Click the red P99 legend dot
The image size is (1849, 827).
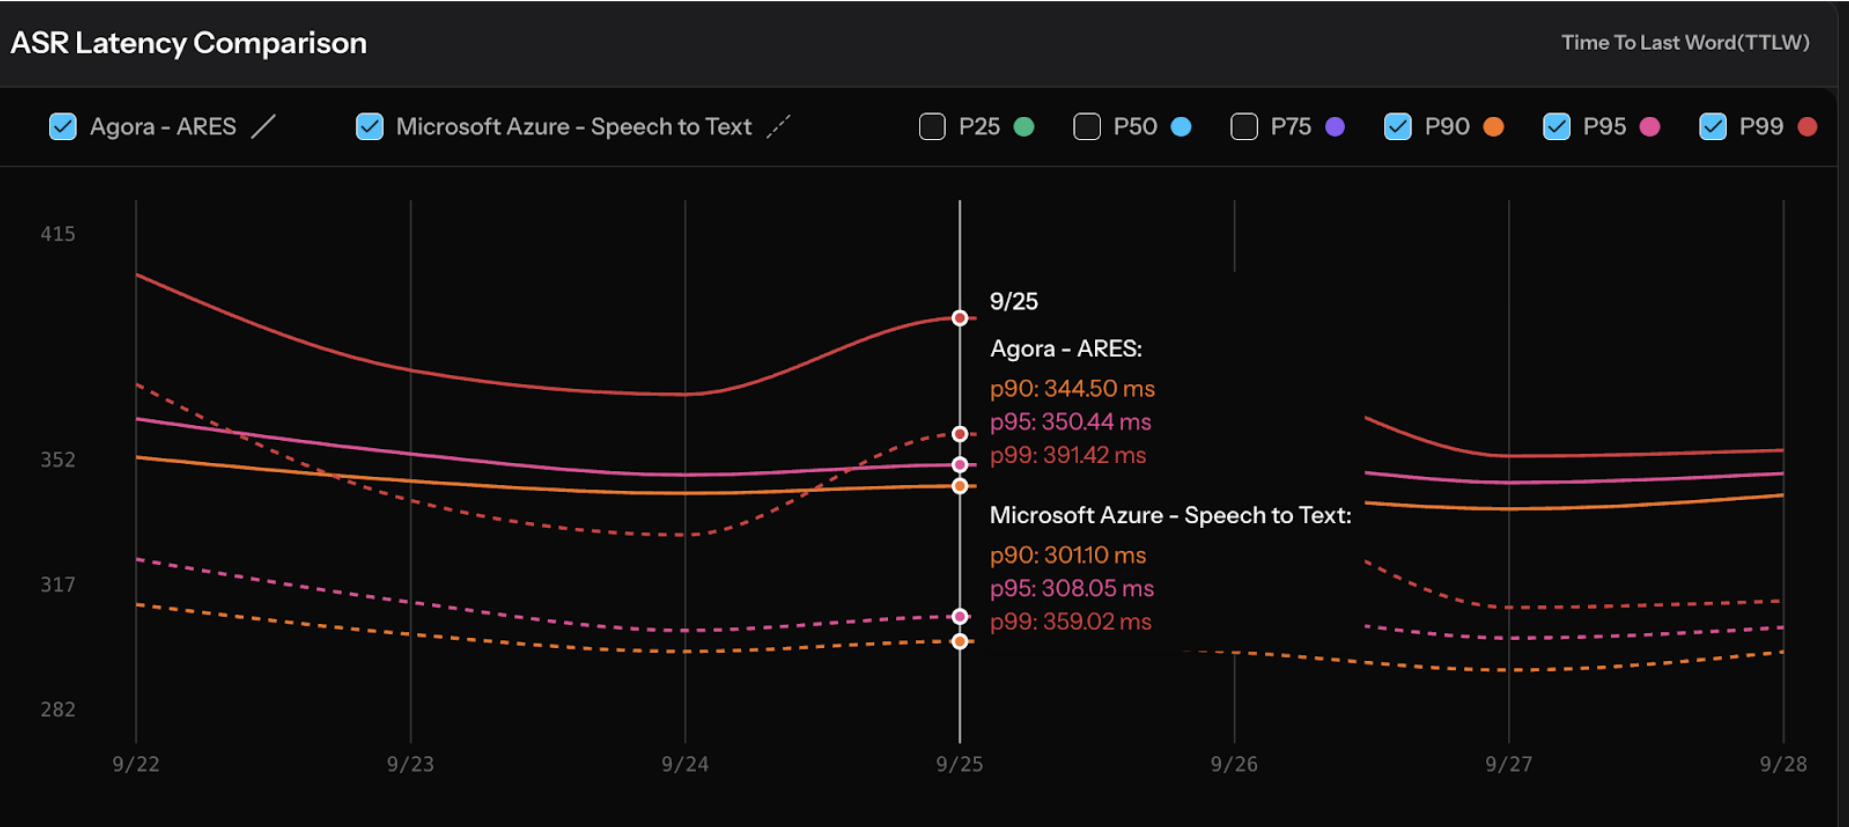pyautogui.click(x=1807, y=127)
